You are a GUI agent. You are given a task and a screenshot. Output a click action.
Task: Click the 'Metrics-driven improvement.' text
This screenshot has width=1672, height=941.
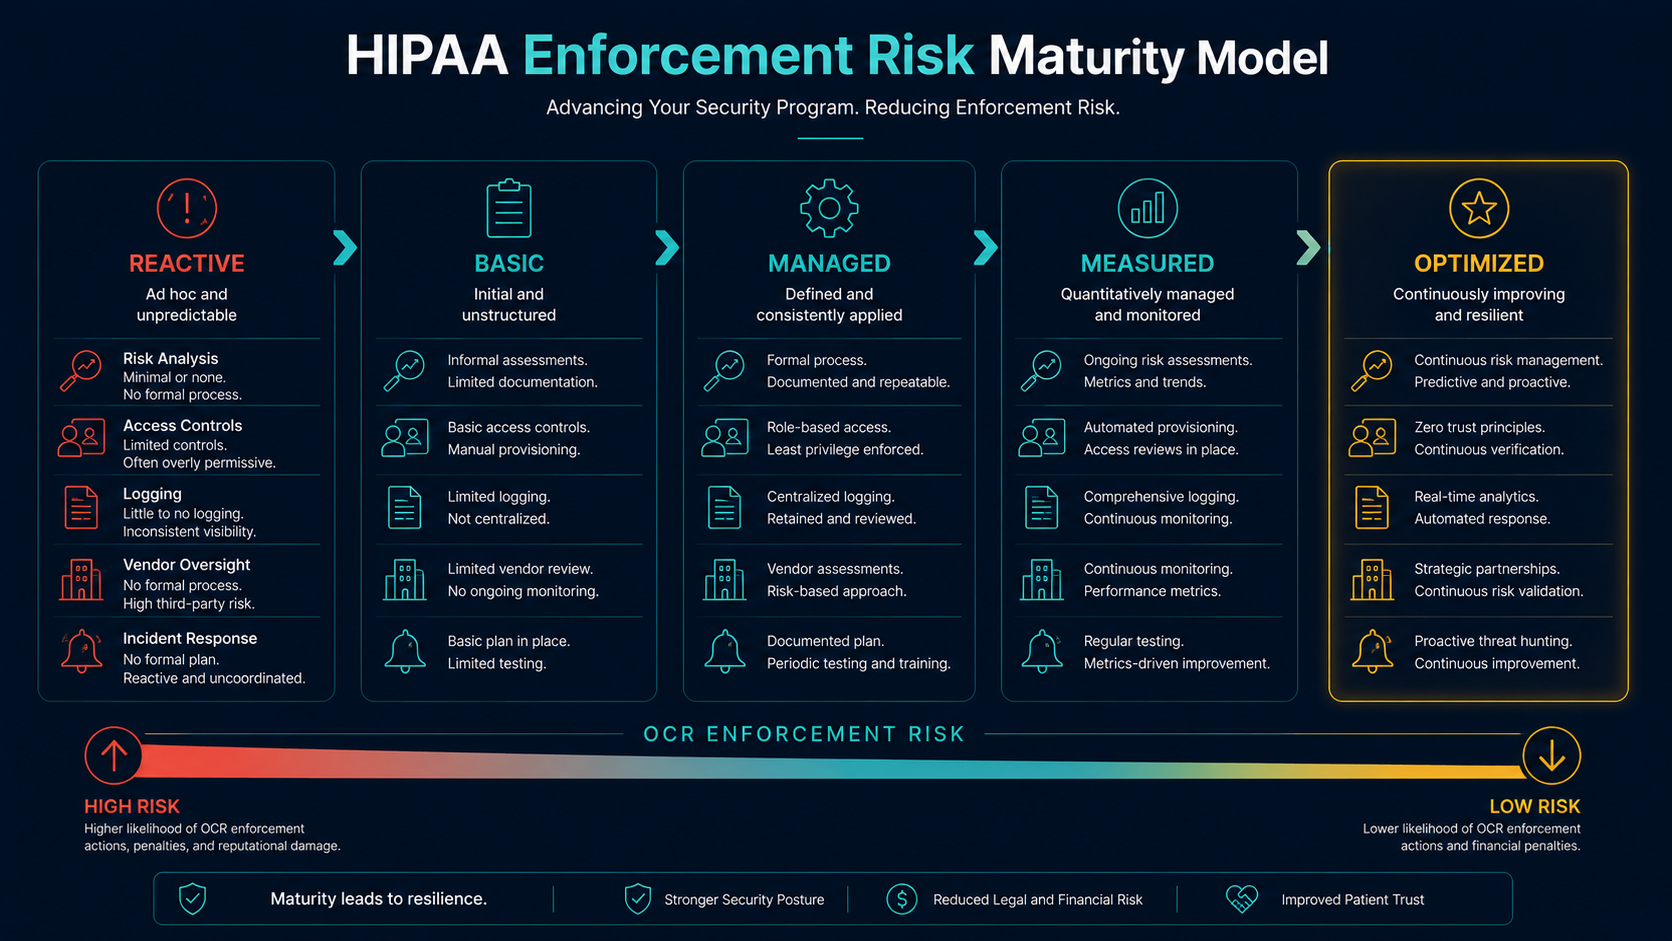click(x=1177, y=663)
